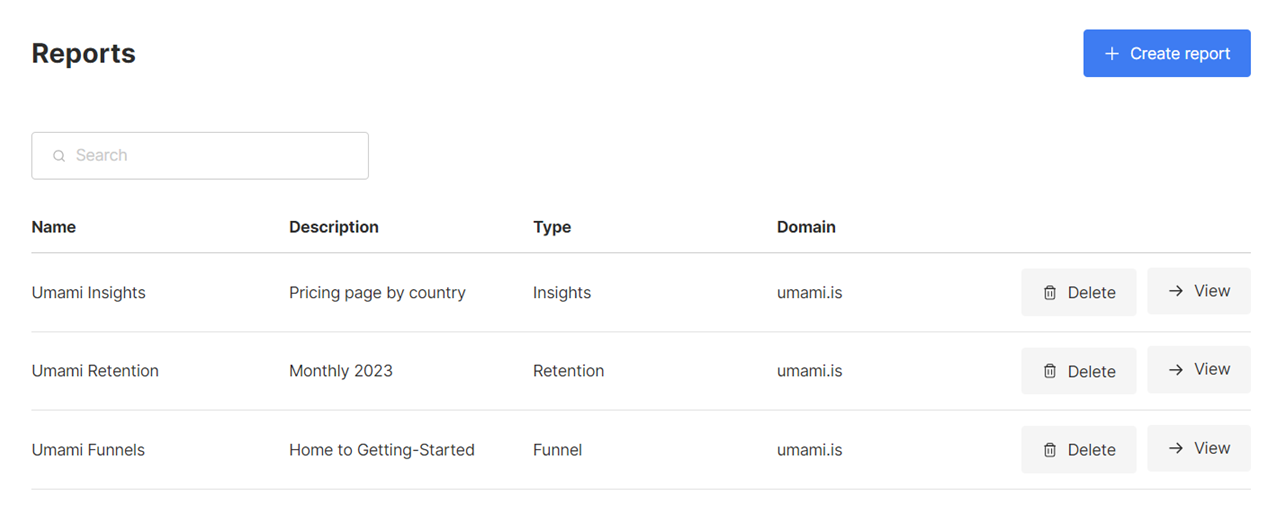This screenshot has height=517, width=1284.
Task: Click the Umami Retention report name
Action: click(x=95, y=371)
